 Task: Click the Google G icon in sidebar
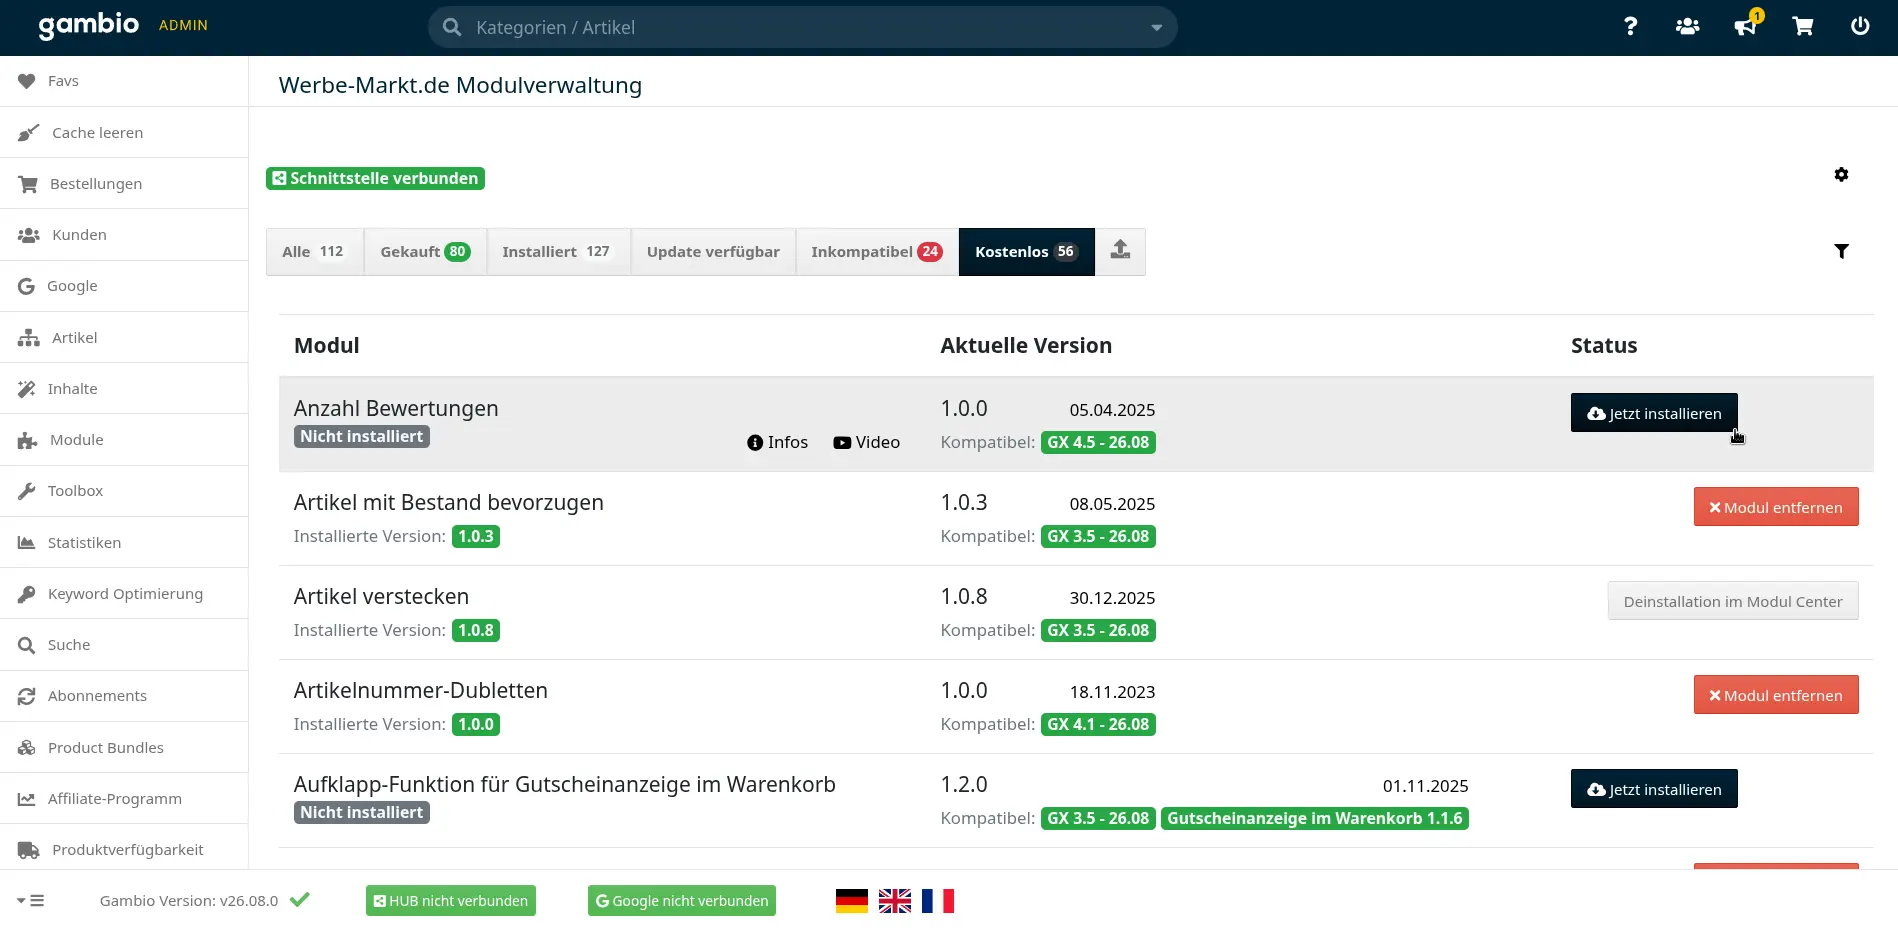pos(27,286)
